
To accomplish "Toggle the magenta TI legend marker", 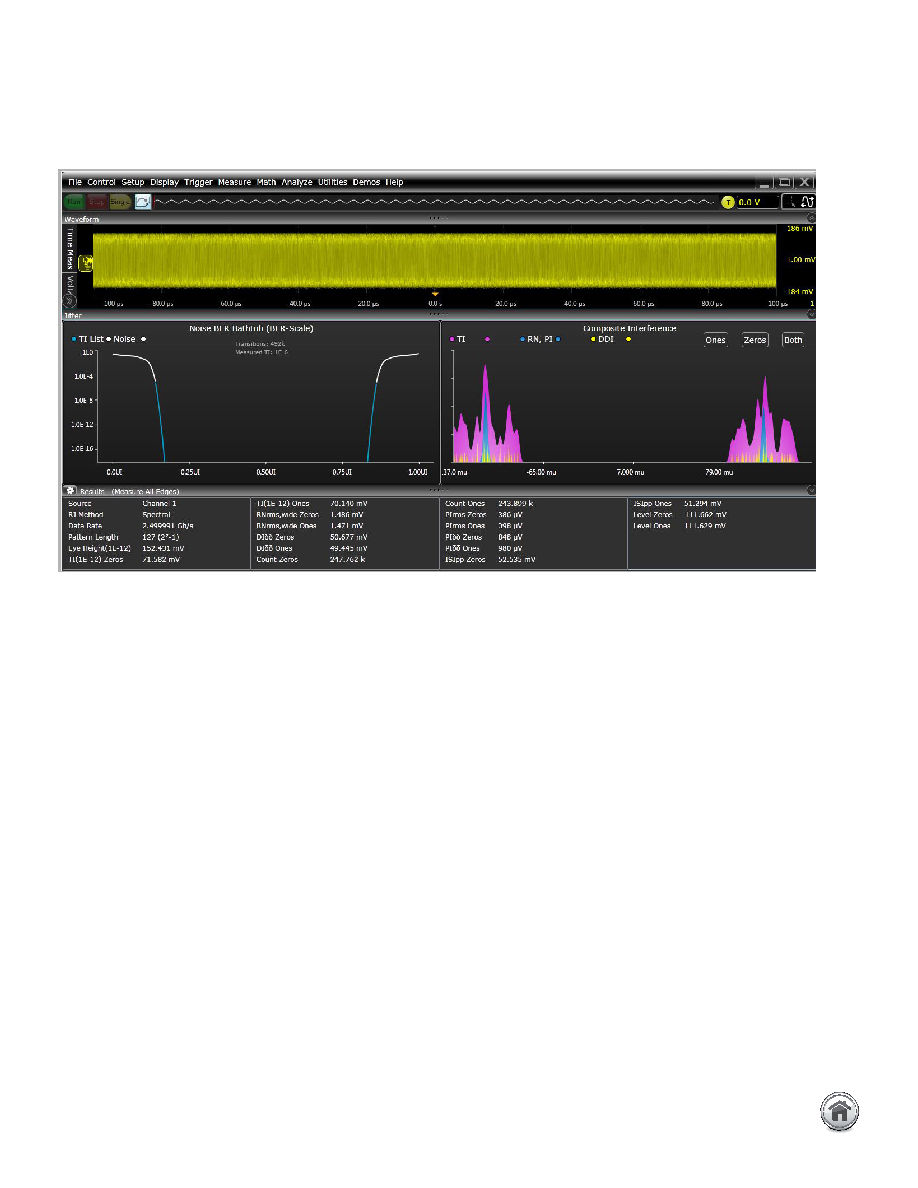I will click(x=452, y=339).
